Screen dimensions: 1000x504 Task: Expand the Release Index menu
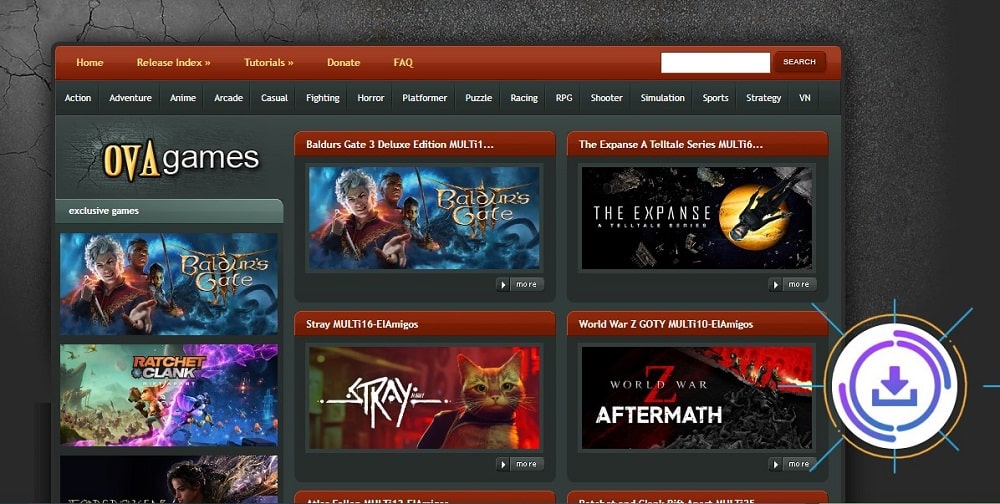[x=173, y=63]
